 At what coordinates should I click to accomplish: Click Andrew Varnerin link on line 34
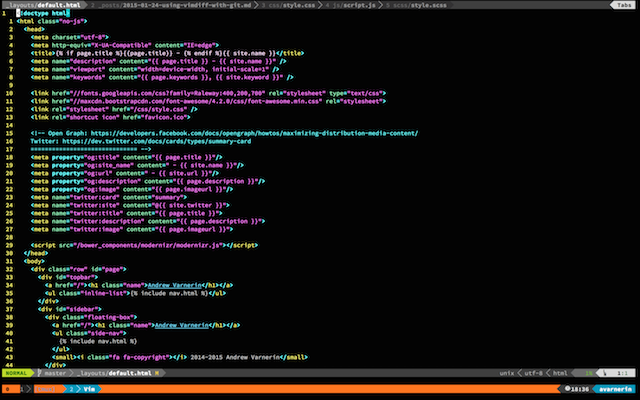(174, 285)
